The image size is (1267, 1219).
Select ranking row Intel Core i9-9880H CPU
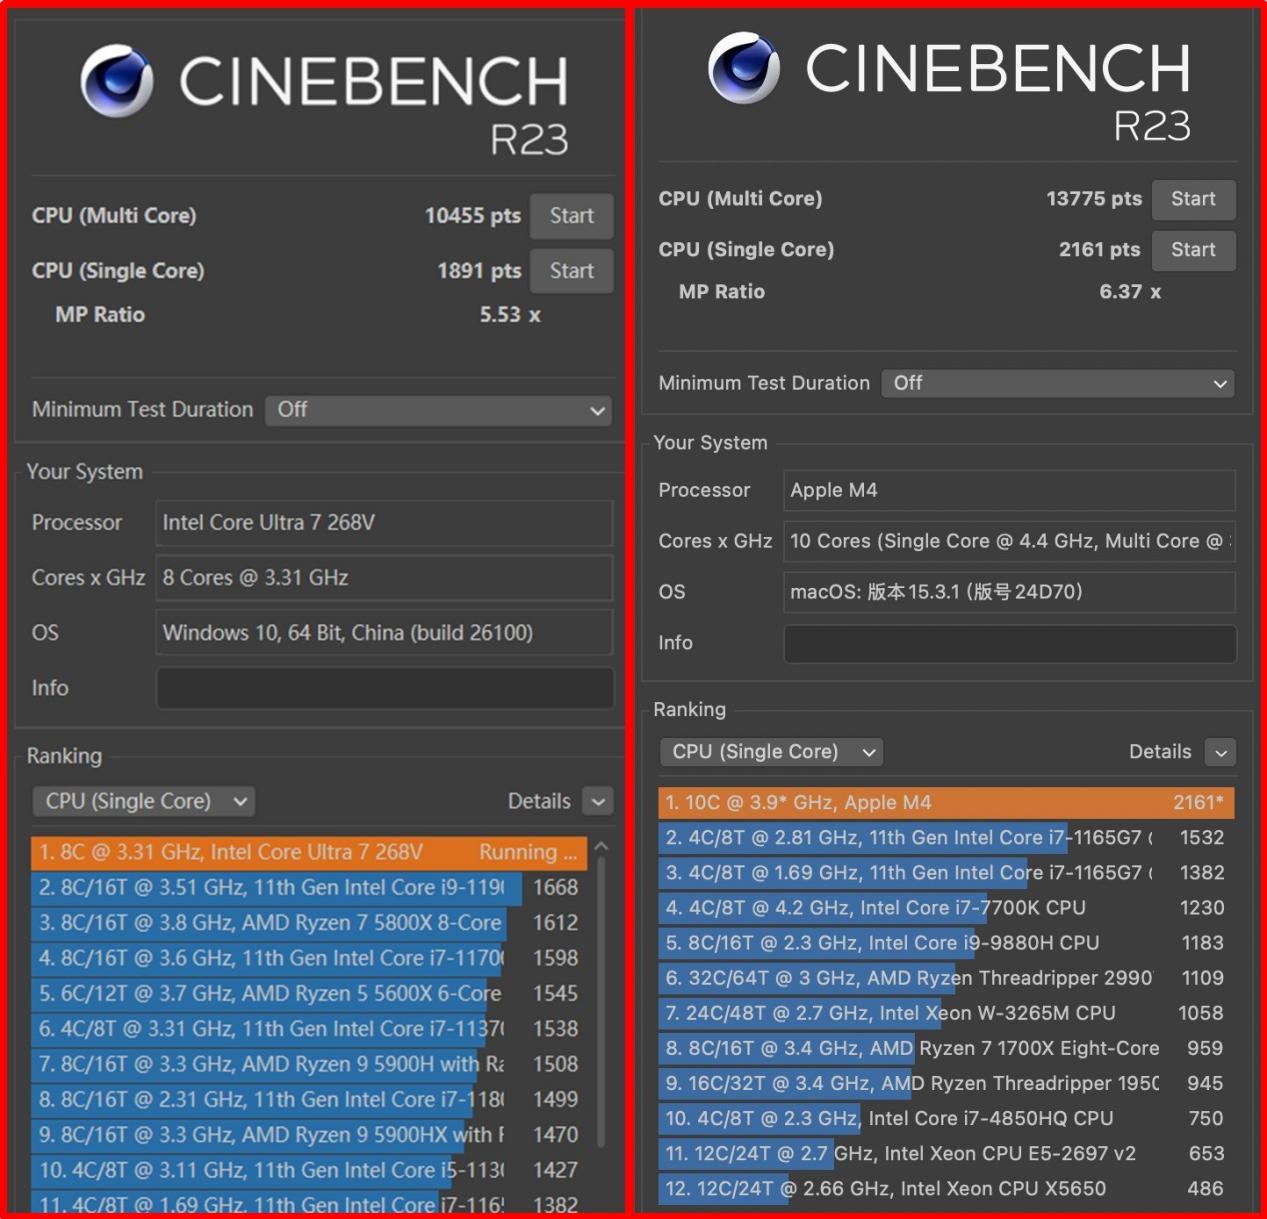click(946, 943)
